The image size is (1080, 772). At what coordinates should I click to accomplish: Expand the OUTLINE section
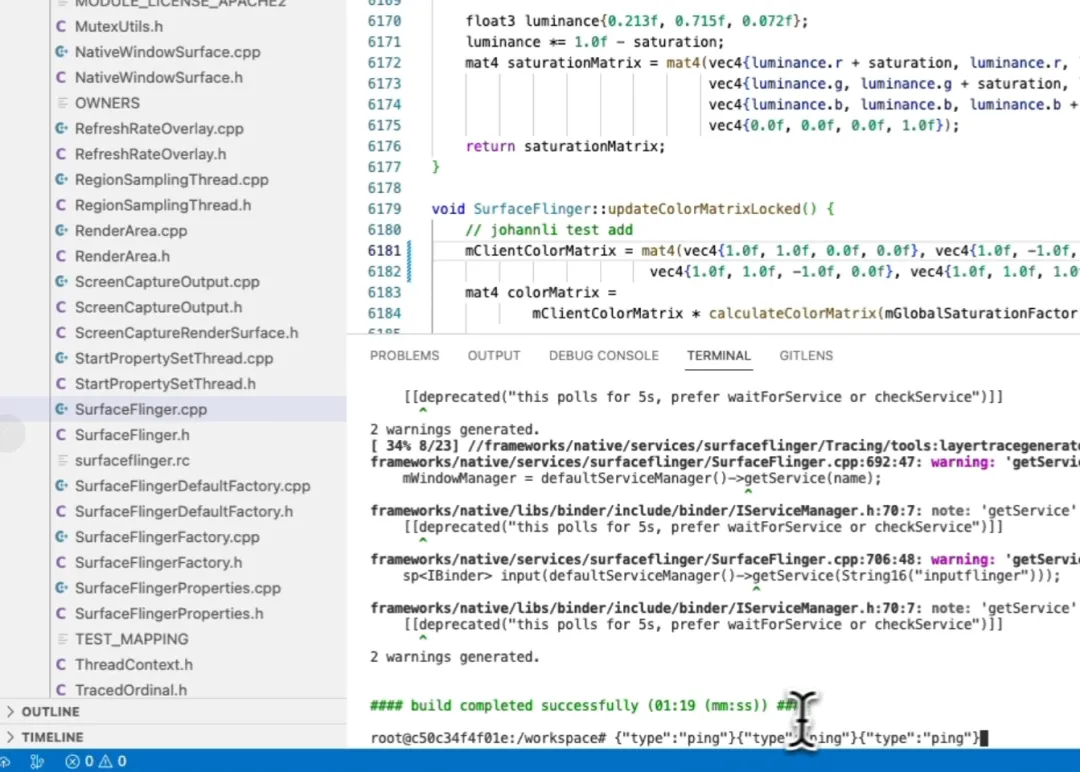[x=50, y=711]
